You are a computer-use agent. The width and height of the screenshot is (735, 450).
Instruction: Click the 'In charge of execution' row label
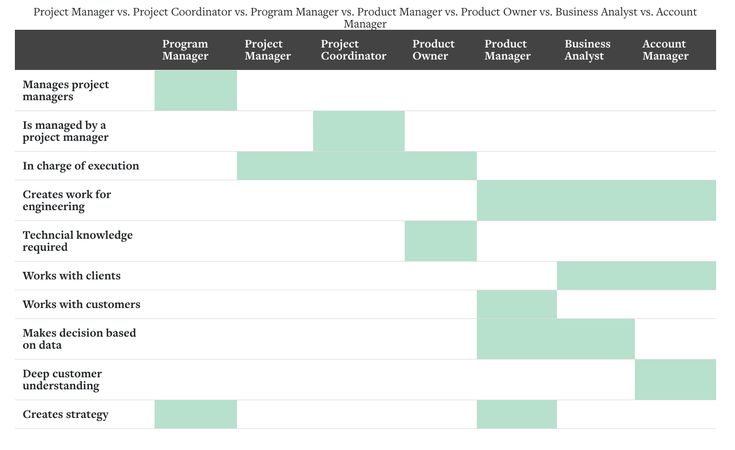point(81,166)
